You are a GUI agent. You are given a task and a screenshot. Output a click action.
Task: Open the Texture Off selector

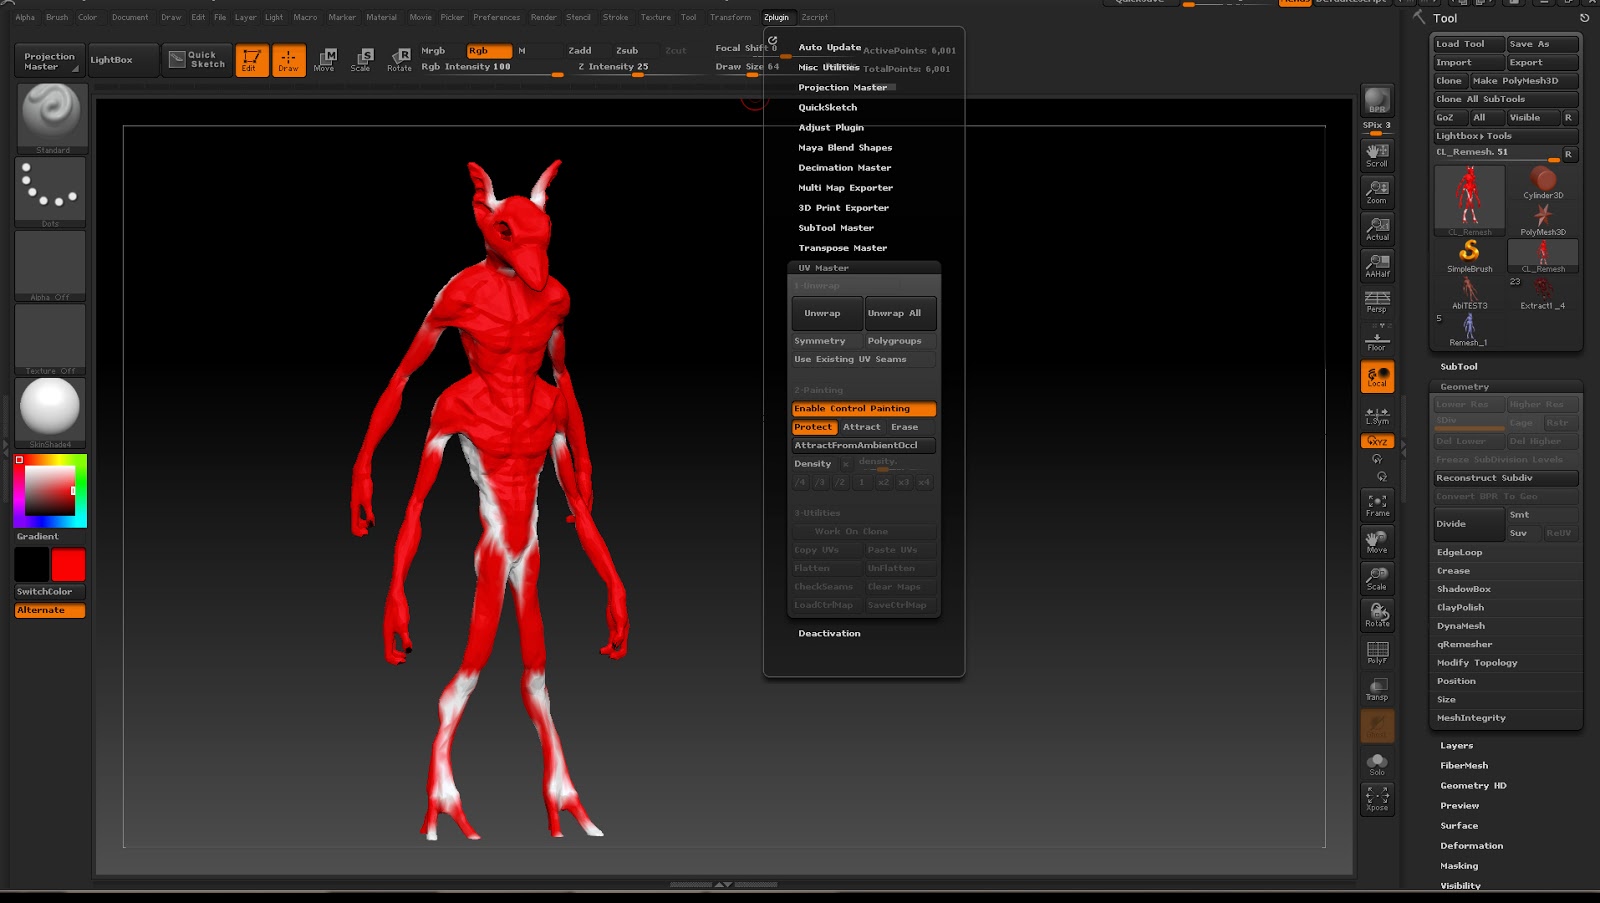(x=51, y=340)
